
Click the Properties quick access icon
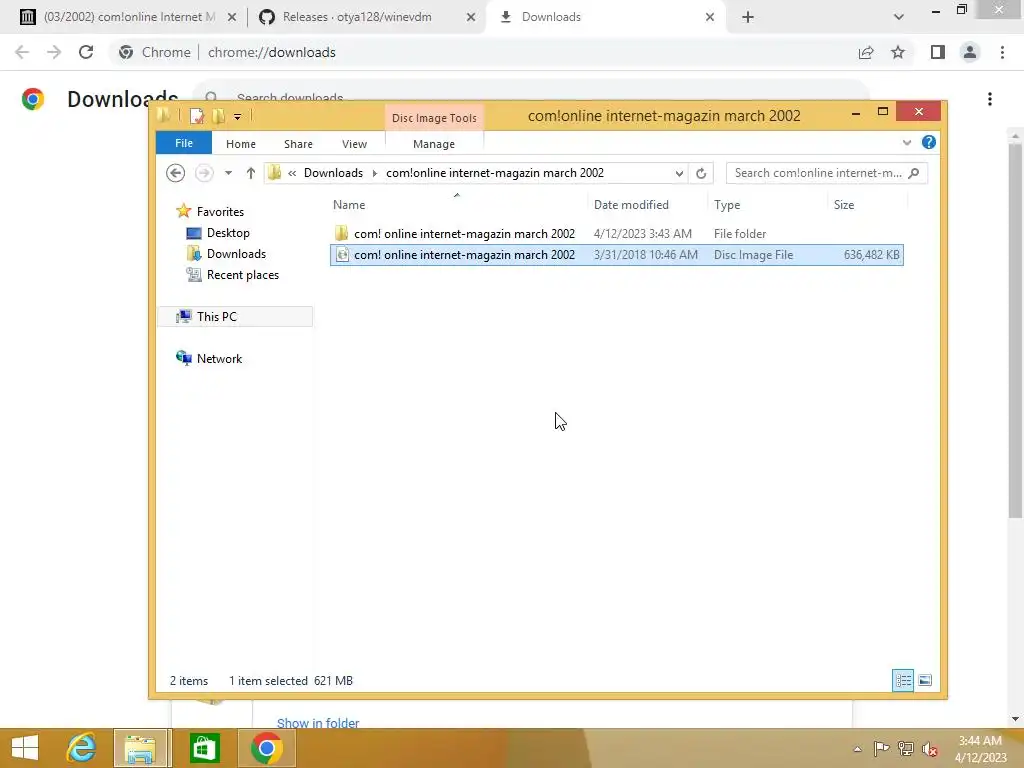click(x=197, y=116)
